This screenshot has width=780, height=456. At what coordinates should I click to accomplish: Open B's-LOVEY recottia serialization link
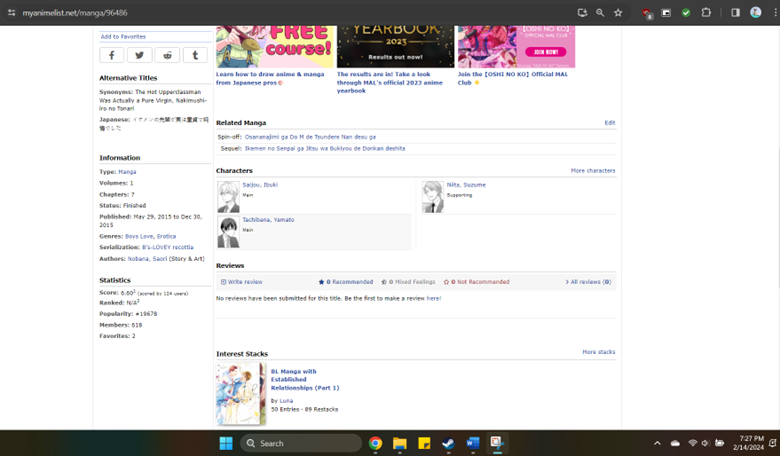[168, 248]
